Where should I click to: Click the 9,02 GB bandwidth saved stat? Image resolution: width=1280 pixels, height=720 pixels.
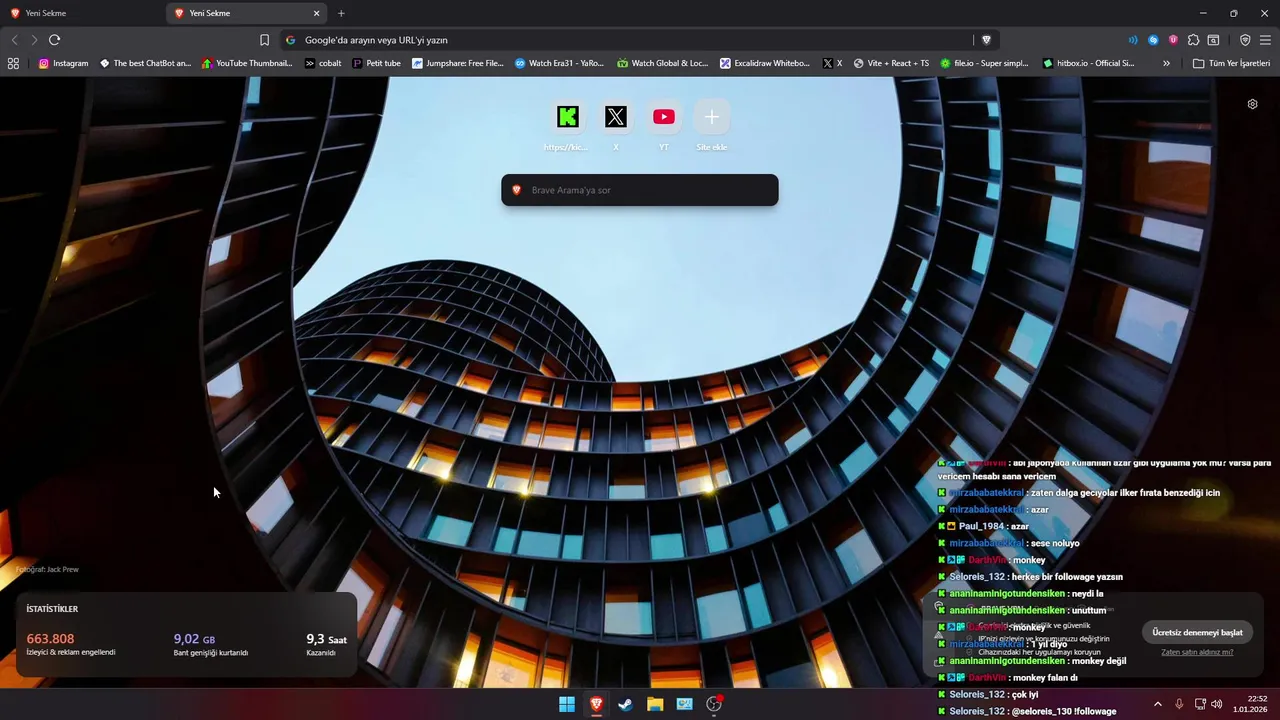coord(211,644)
